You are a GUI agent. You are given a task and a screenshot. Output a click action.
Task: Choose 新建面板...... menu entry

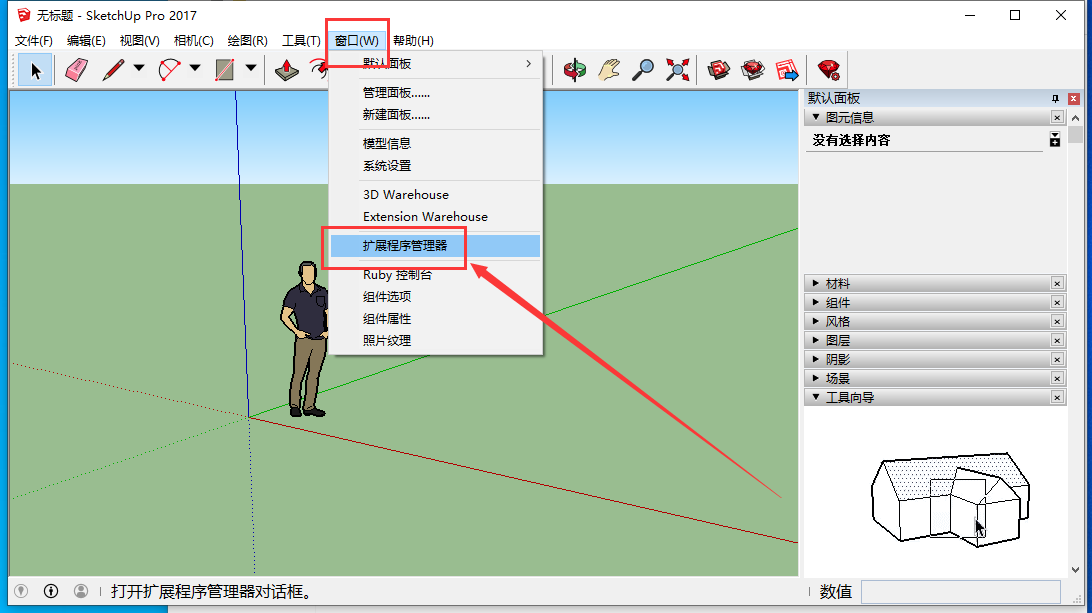tap(435, 115)
